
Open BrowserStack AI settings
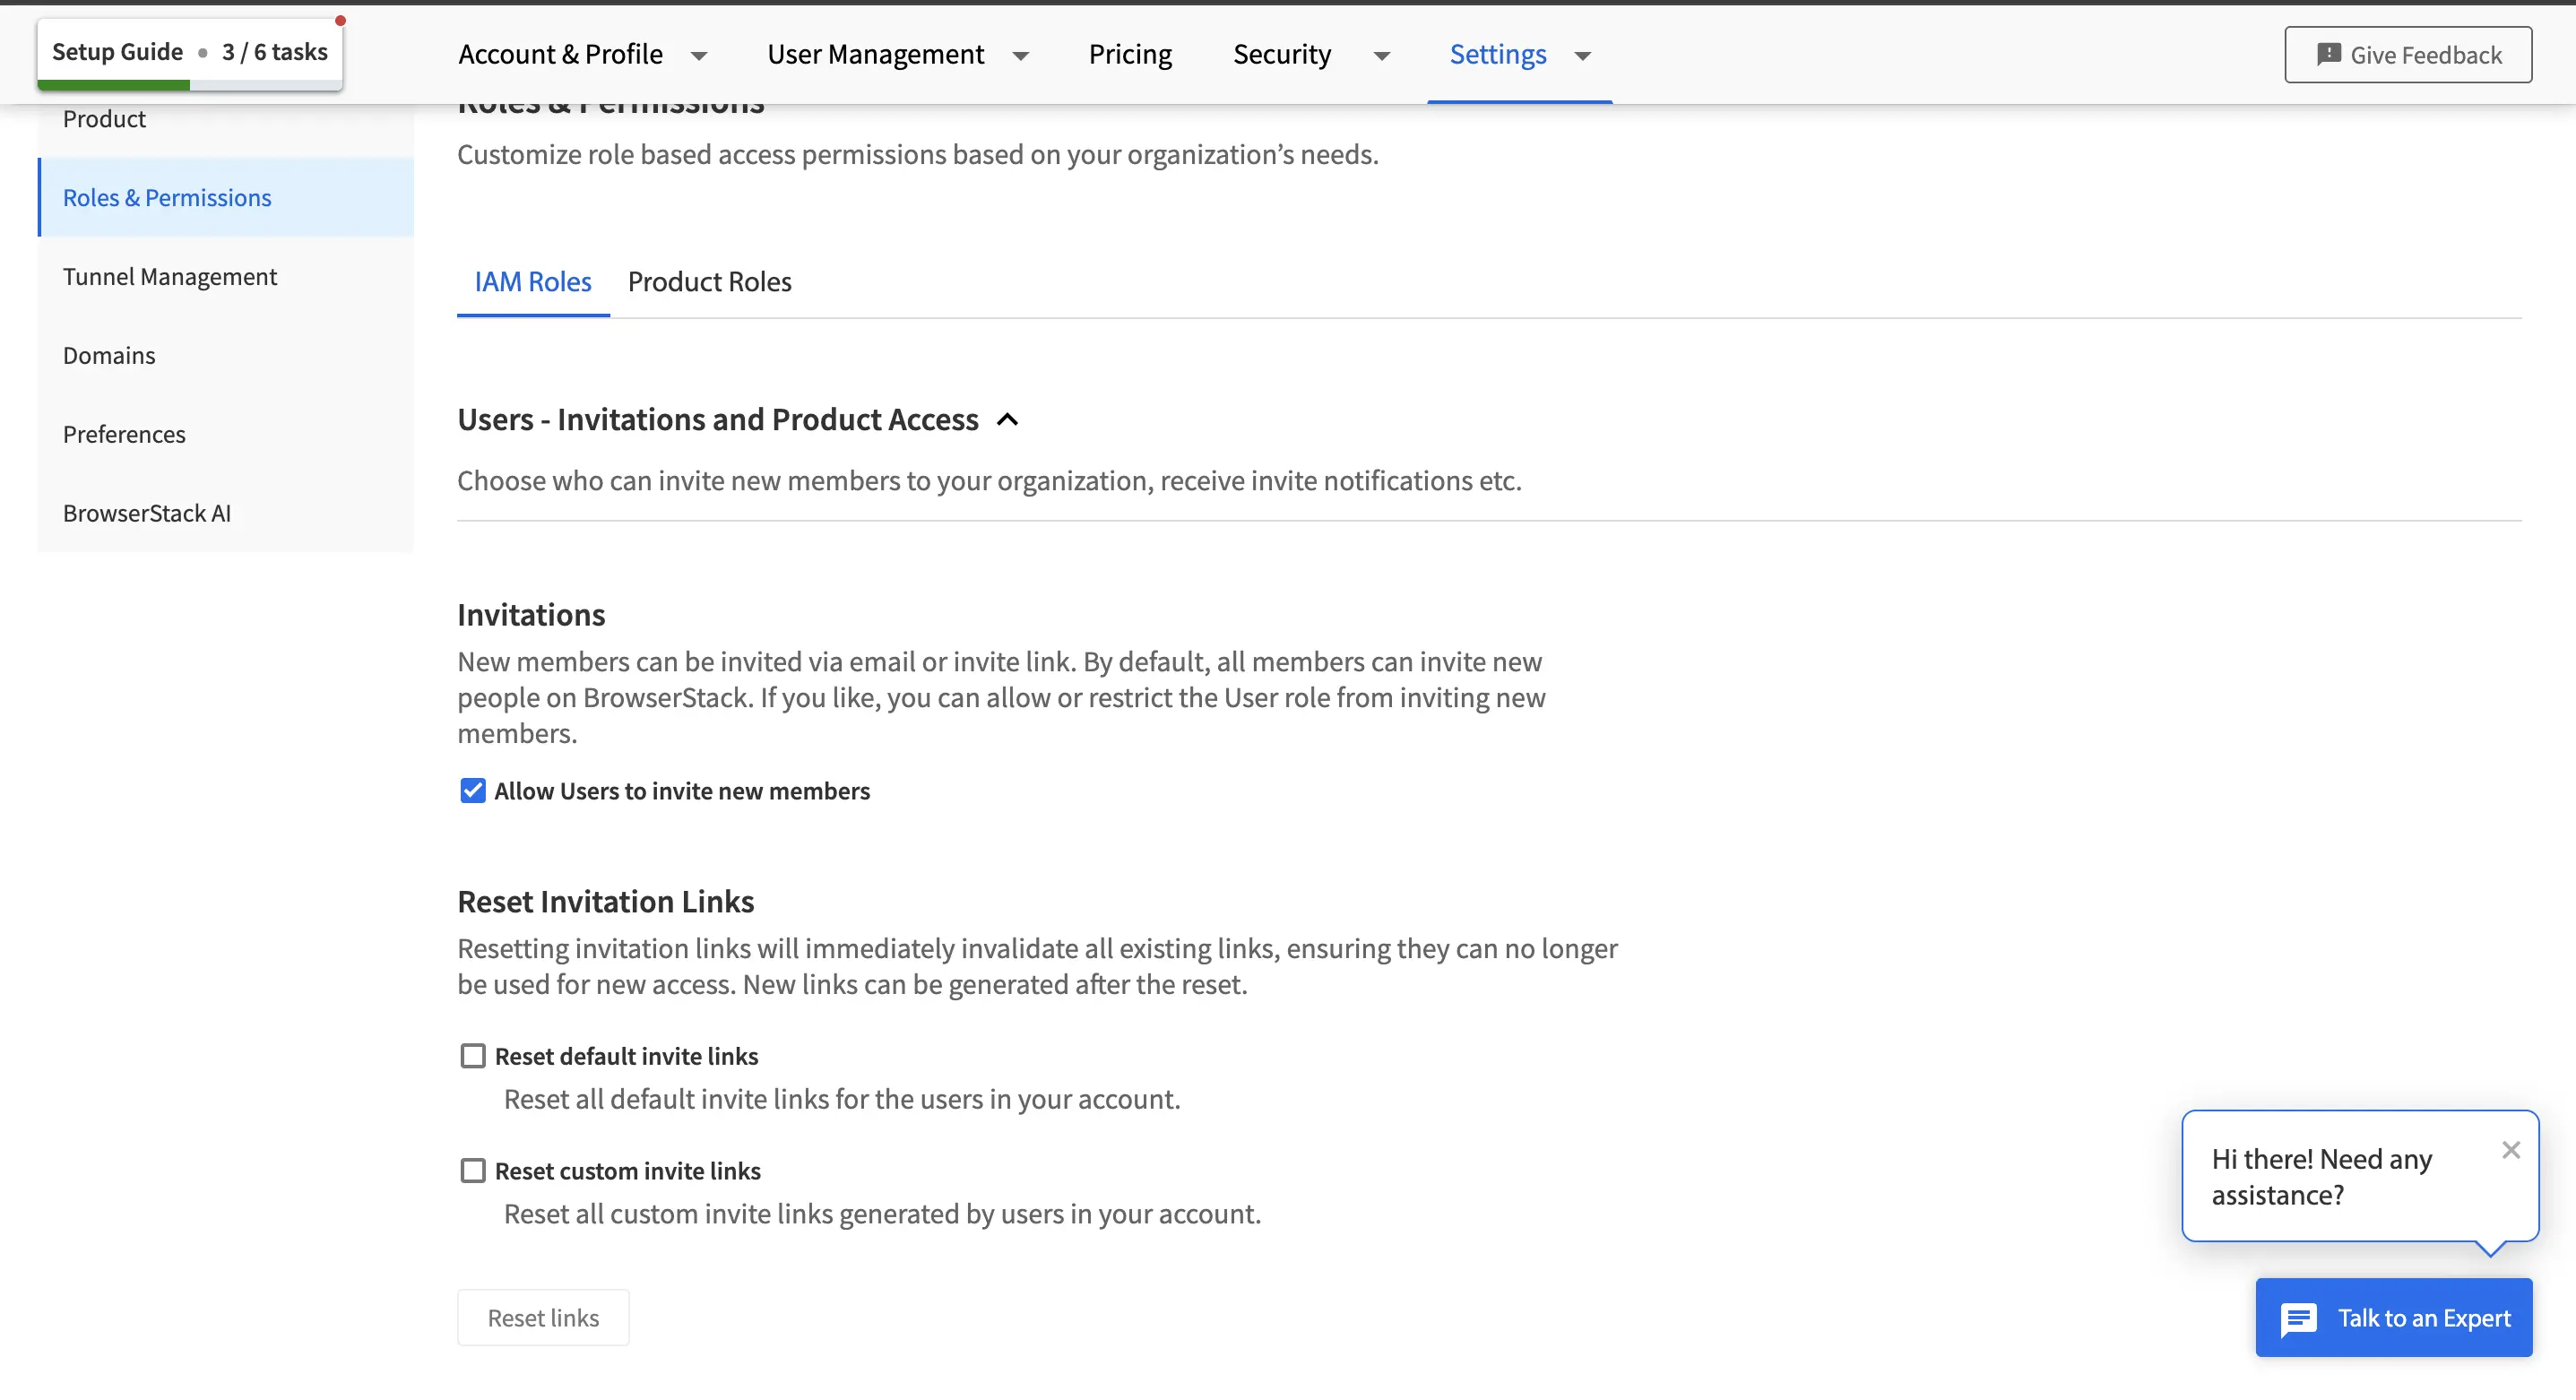147,512
